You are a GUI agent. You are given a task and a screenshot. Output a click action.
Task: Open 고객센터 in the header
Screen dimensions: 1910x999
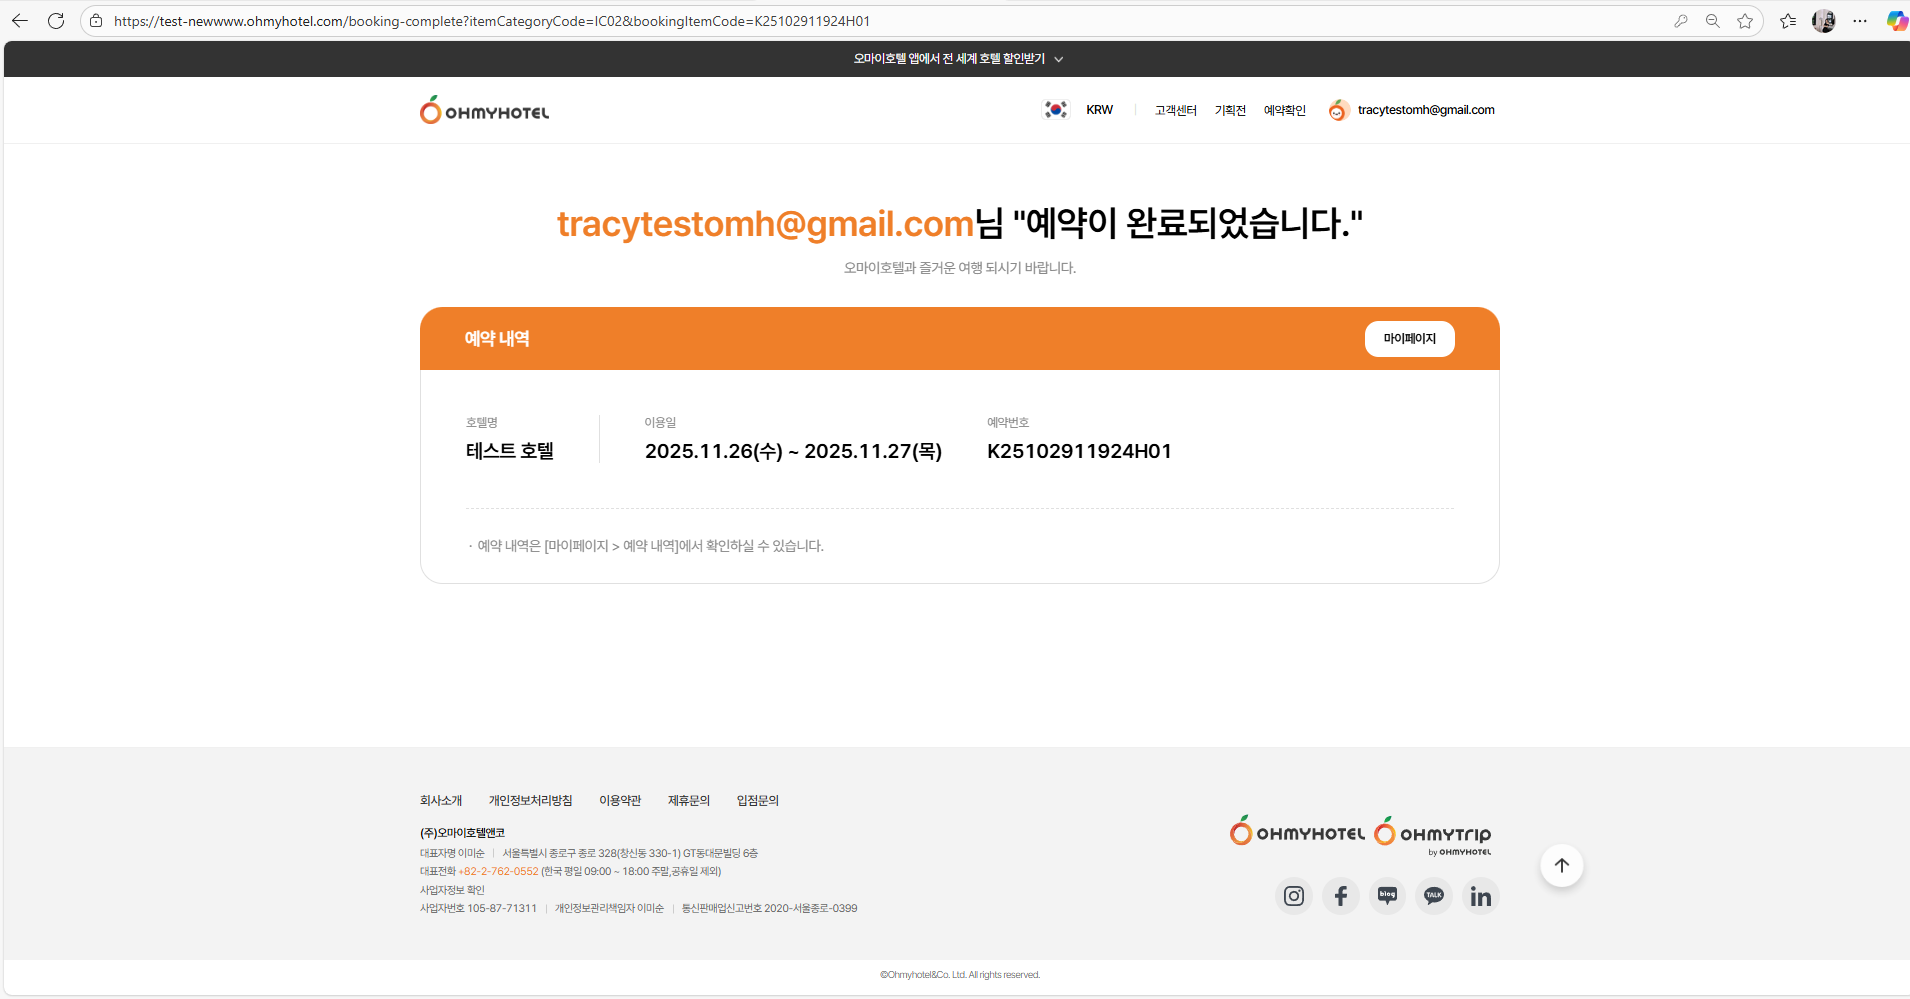[x=1176, y=110]
